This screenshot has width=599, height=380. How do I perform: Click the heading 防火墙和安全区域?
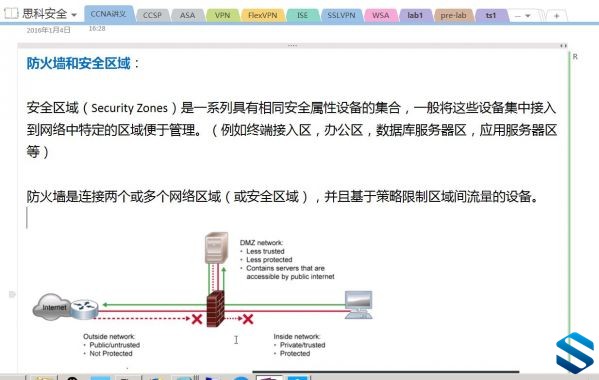click(x=79, y=63)
